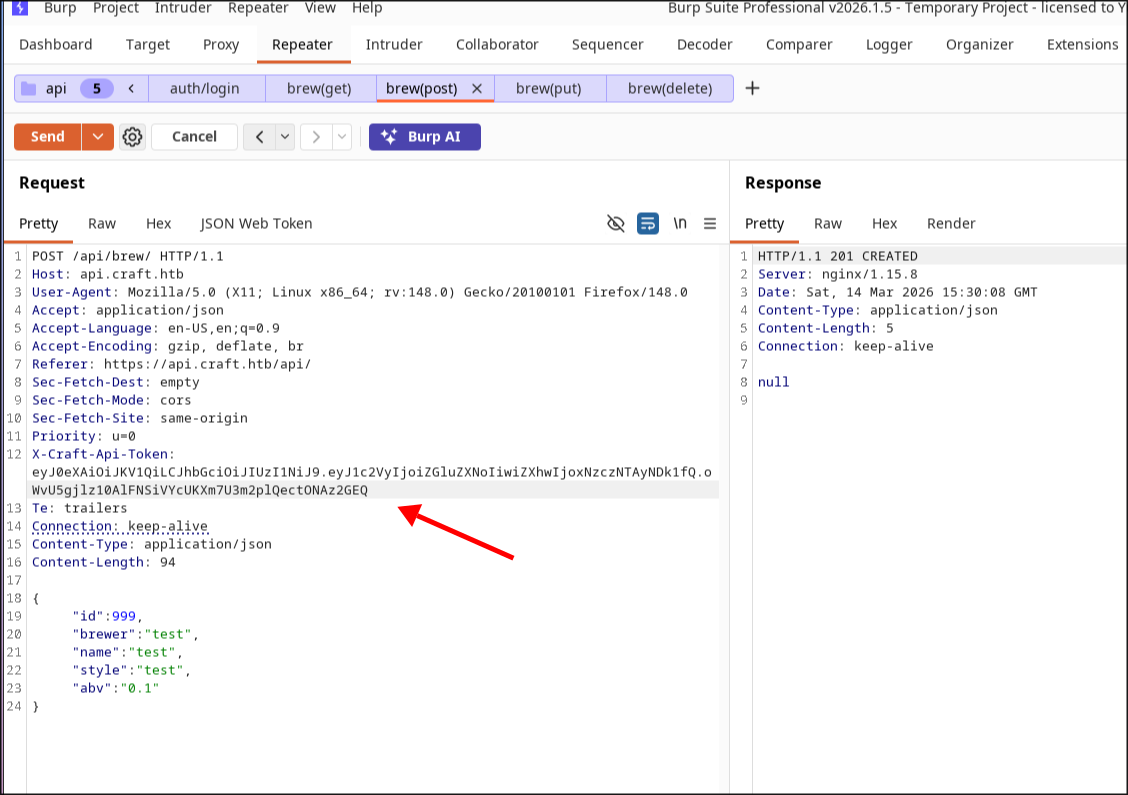Switch request view to Hex
The width and height of the screenshot is (1128, 795).
(x=158, y=224)
